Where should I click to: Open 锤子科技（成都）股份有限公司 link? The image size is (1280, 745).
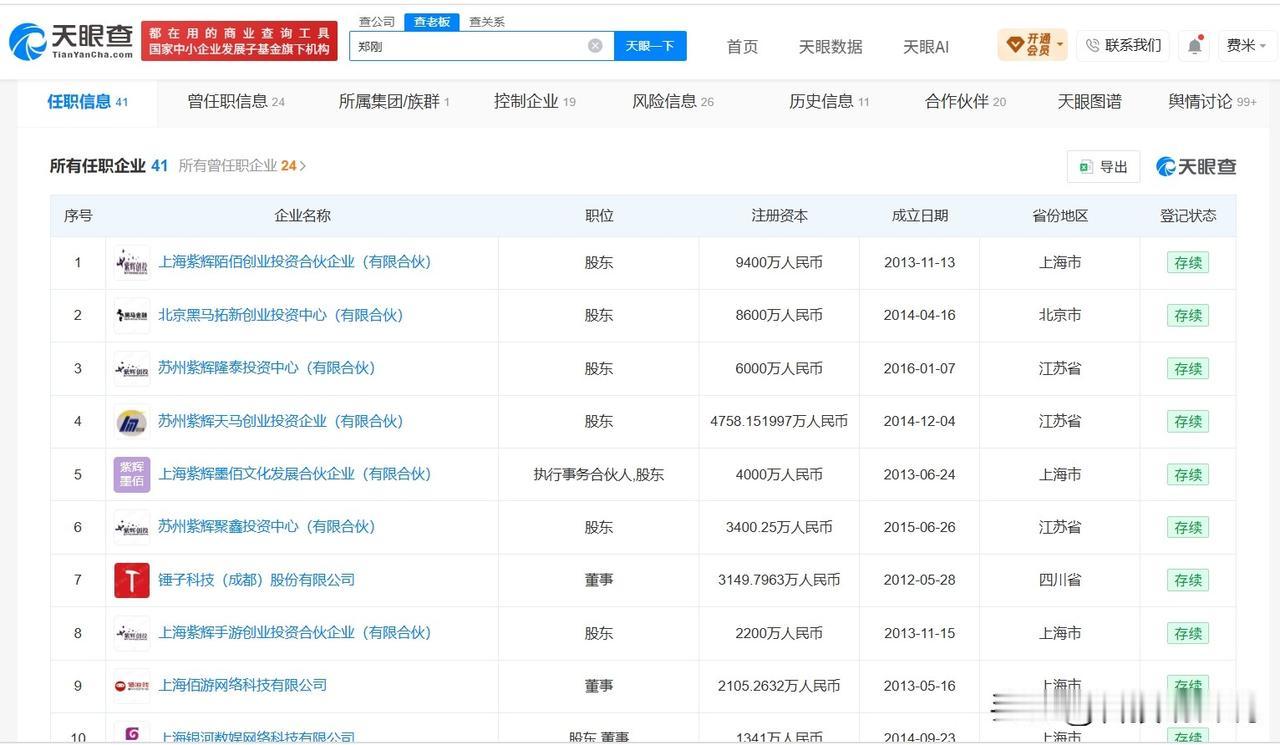(256, 579)
